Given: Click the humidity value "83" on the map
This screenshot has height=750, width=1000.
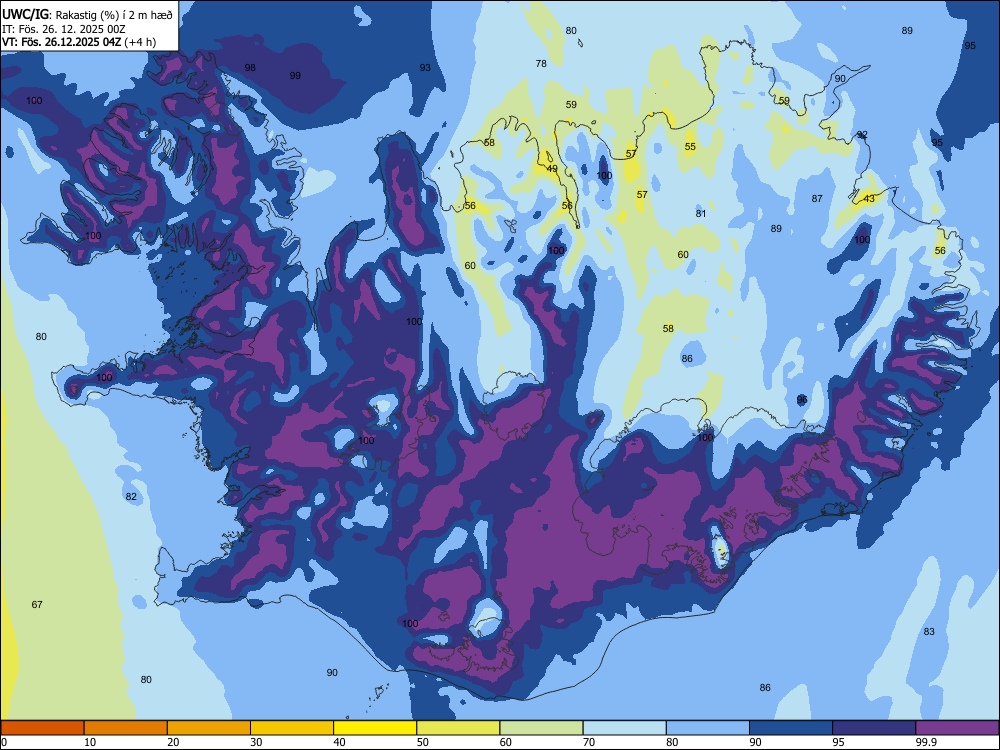Looking at the screenshot, I should pos(929,631).
